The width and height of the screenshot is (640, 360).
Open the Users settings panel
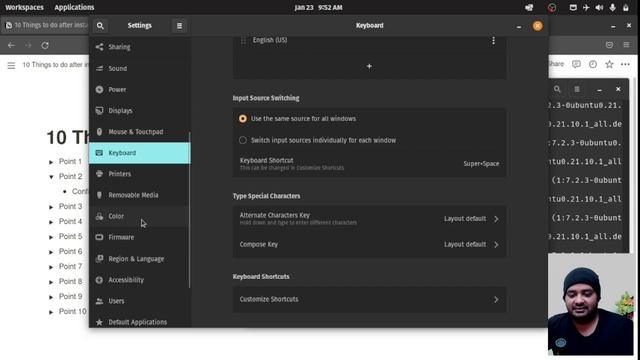[x=139, y=301]
